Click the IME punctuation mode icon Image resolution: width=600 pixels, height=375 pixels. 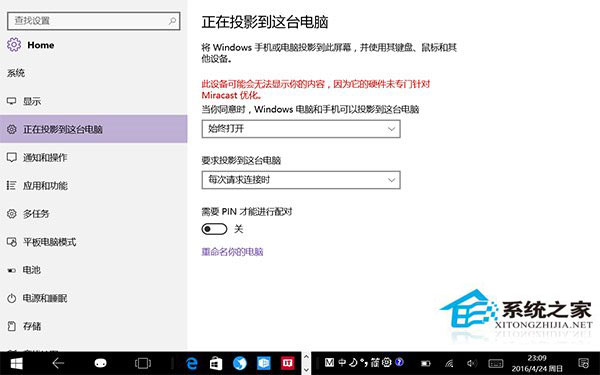click(x=363, y=362)
